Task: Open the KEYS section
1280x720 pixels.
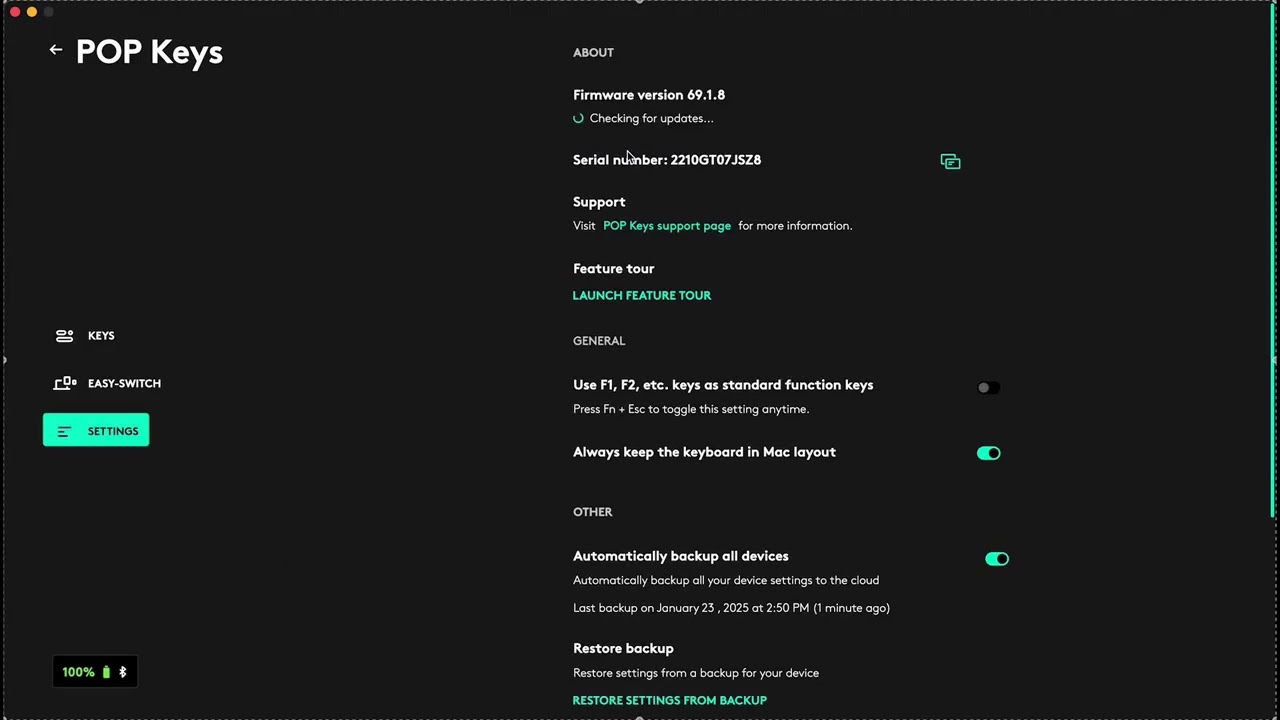Action: 101,336
